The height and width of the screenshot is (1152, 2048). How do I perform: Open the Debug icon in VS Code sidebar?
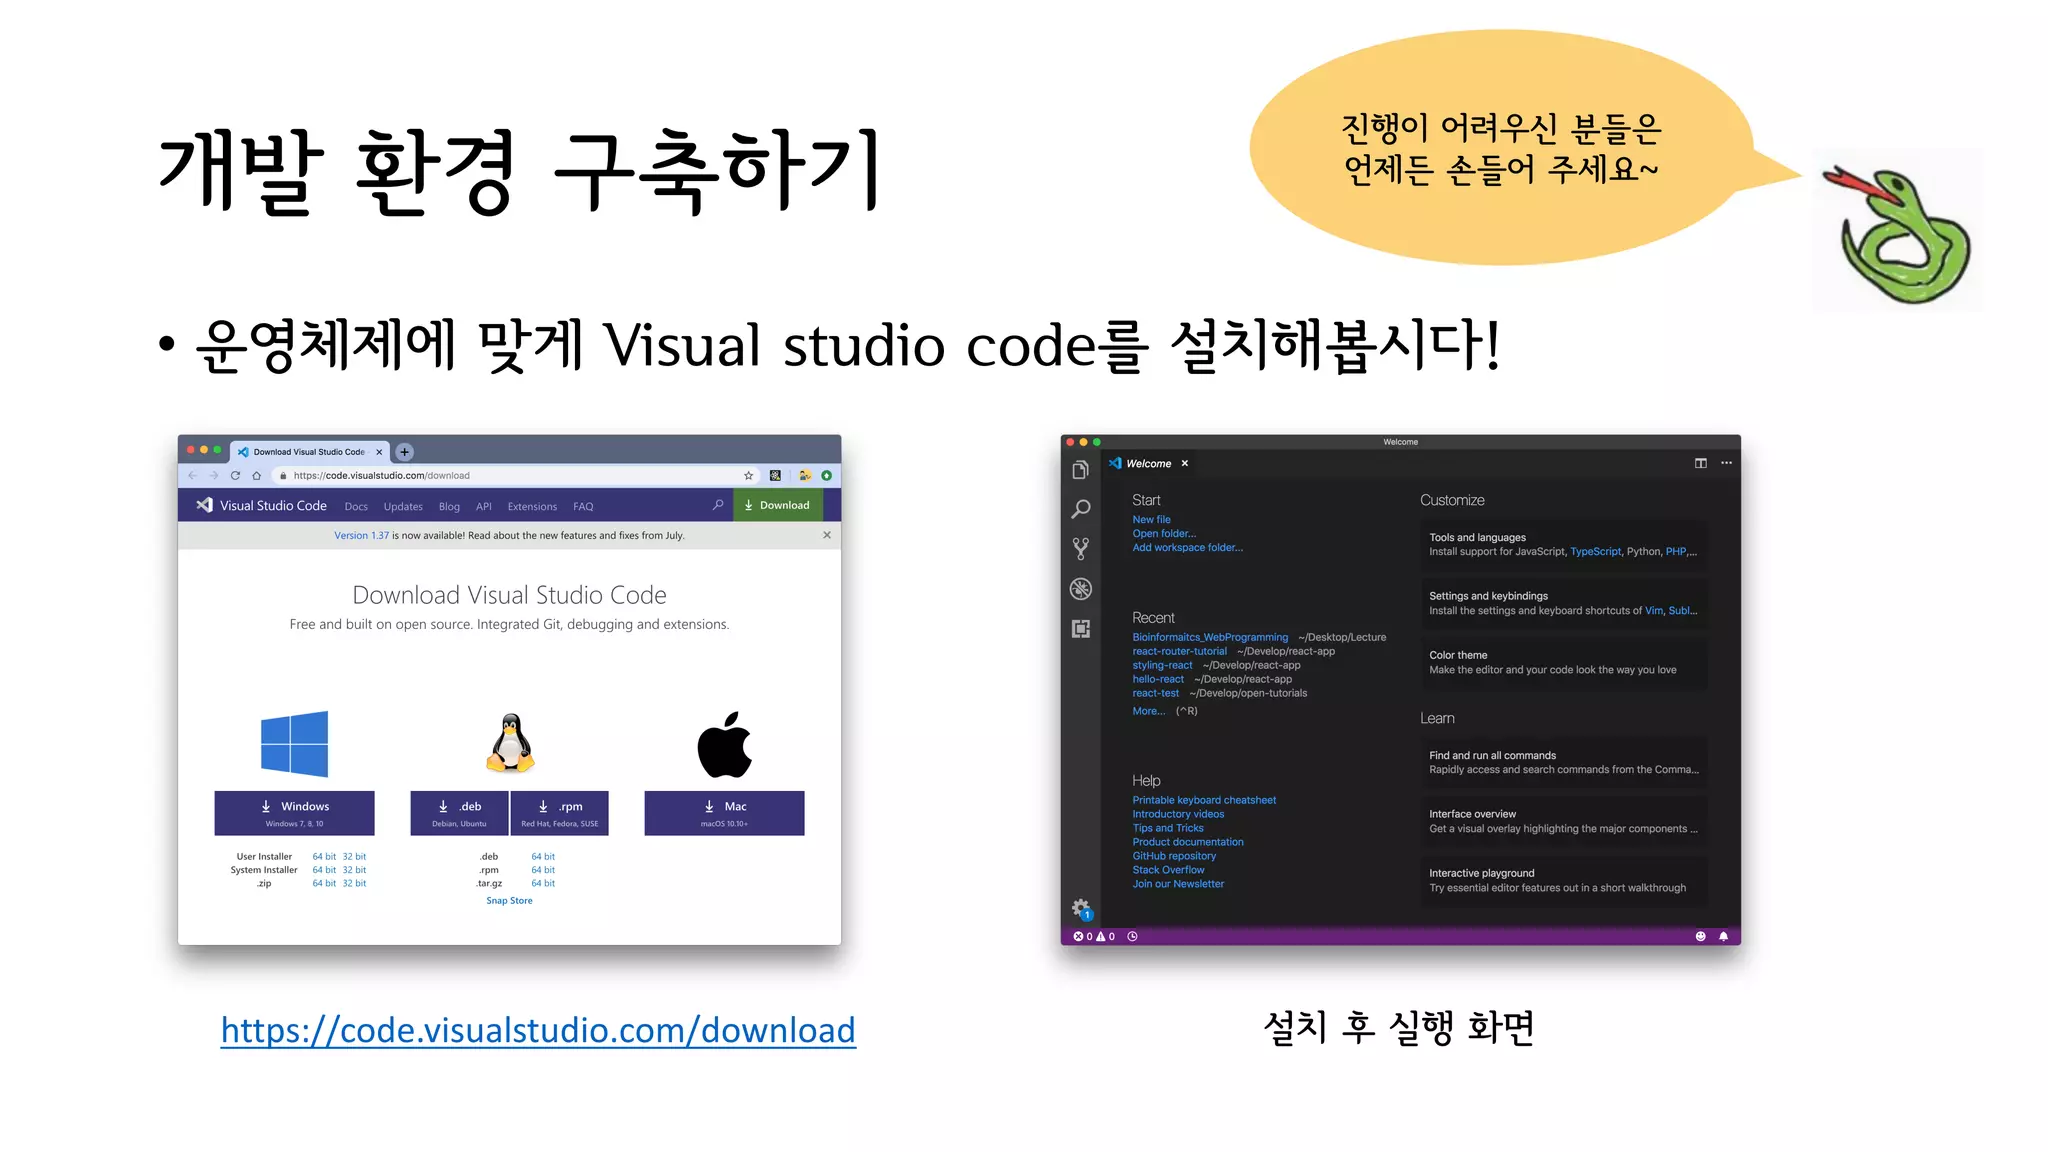1080,589
